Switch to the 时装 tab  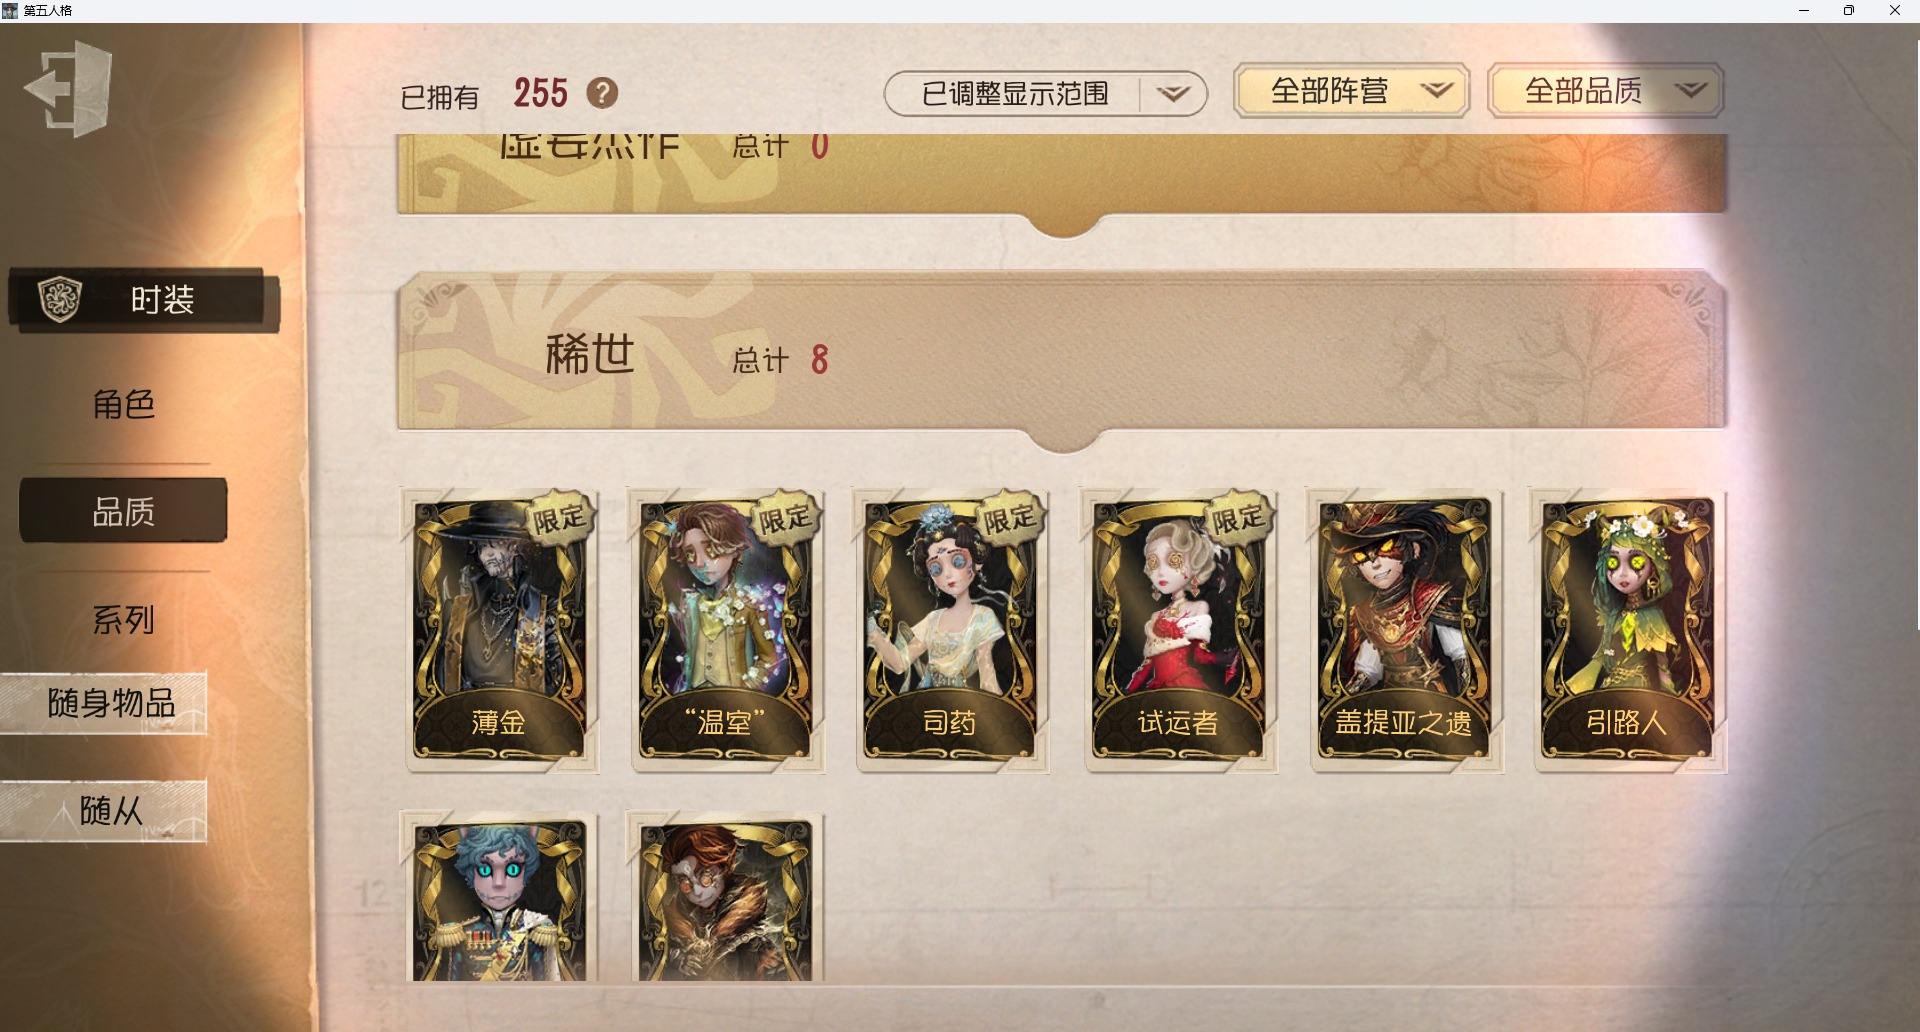point(143,299)
